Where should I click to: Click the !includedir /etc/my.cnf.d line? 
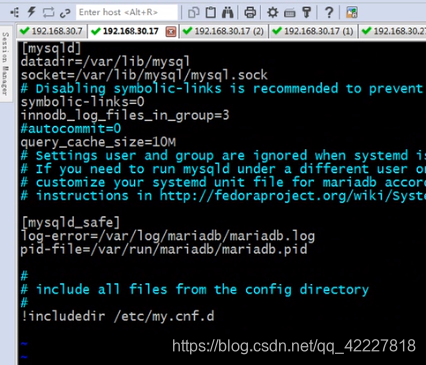click(118, 316)
